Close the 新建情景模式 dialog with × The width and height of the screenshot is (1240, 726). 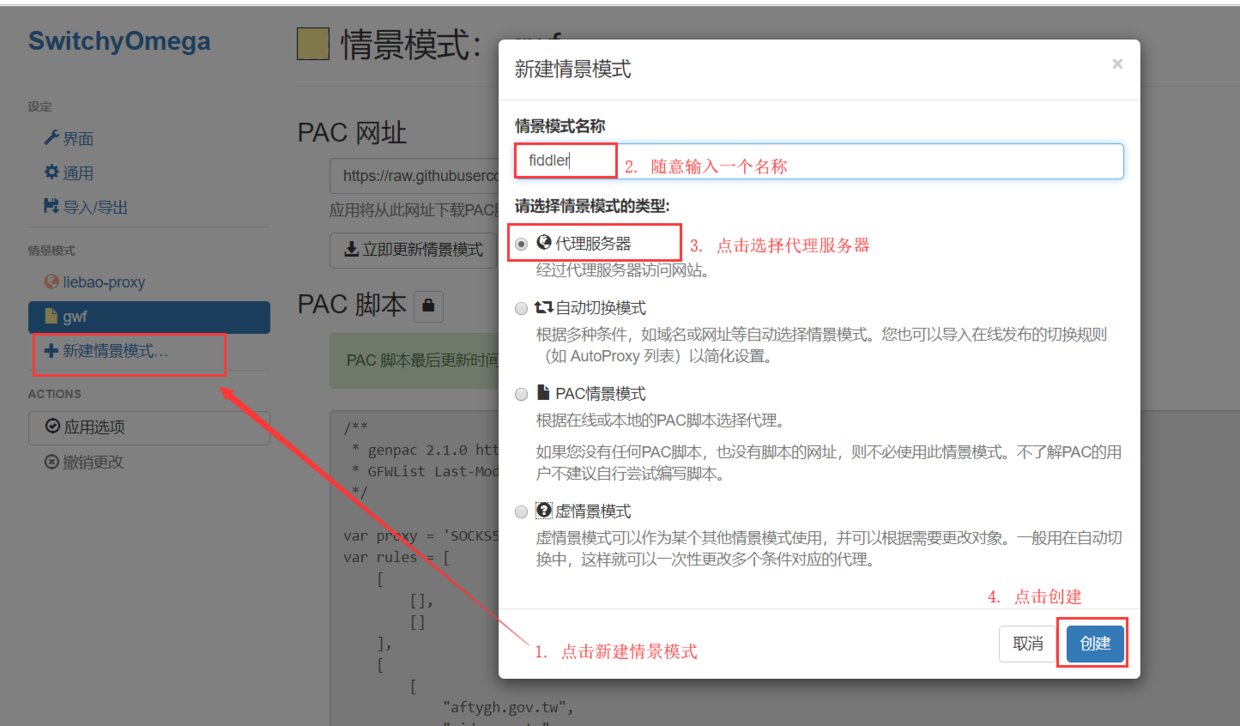point(1117,63)
